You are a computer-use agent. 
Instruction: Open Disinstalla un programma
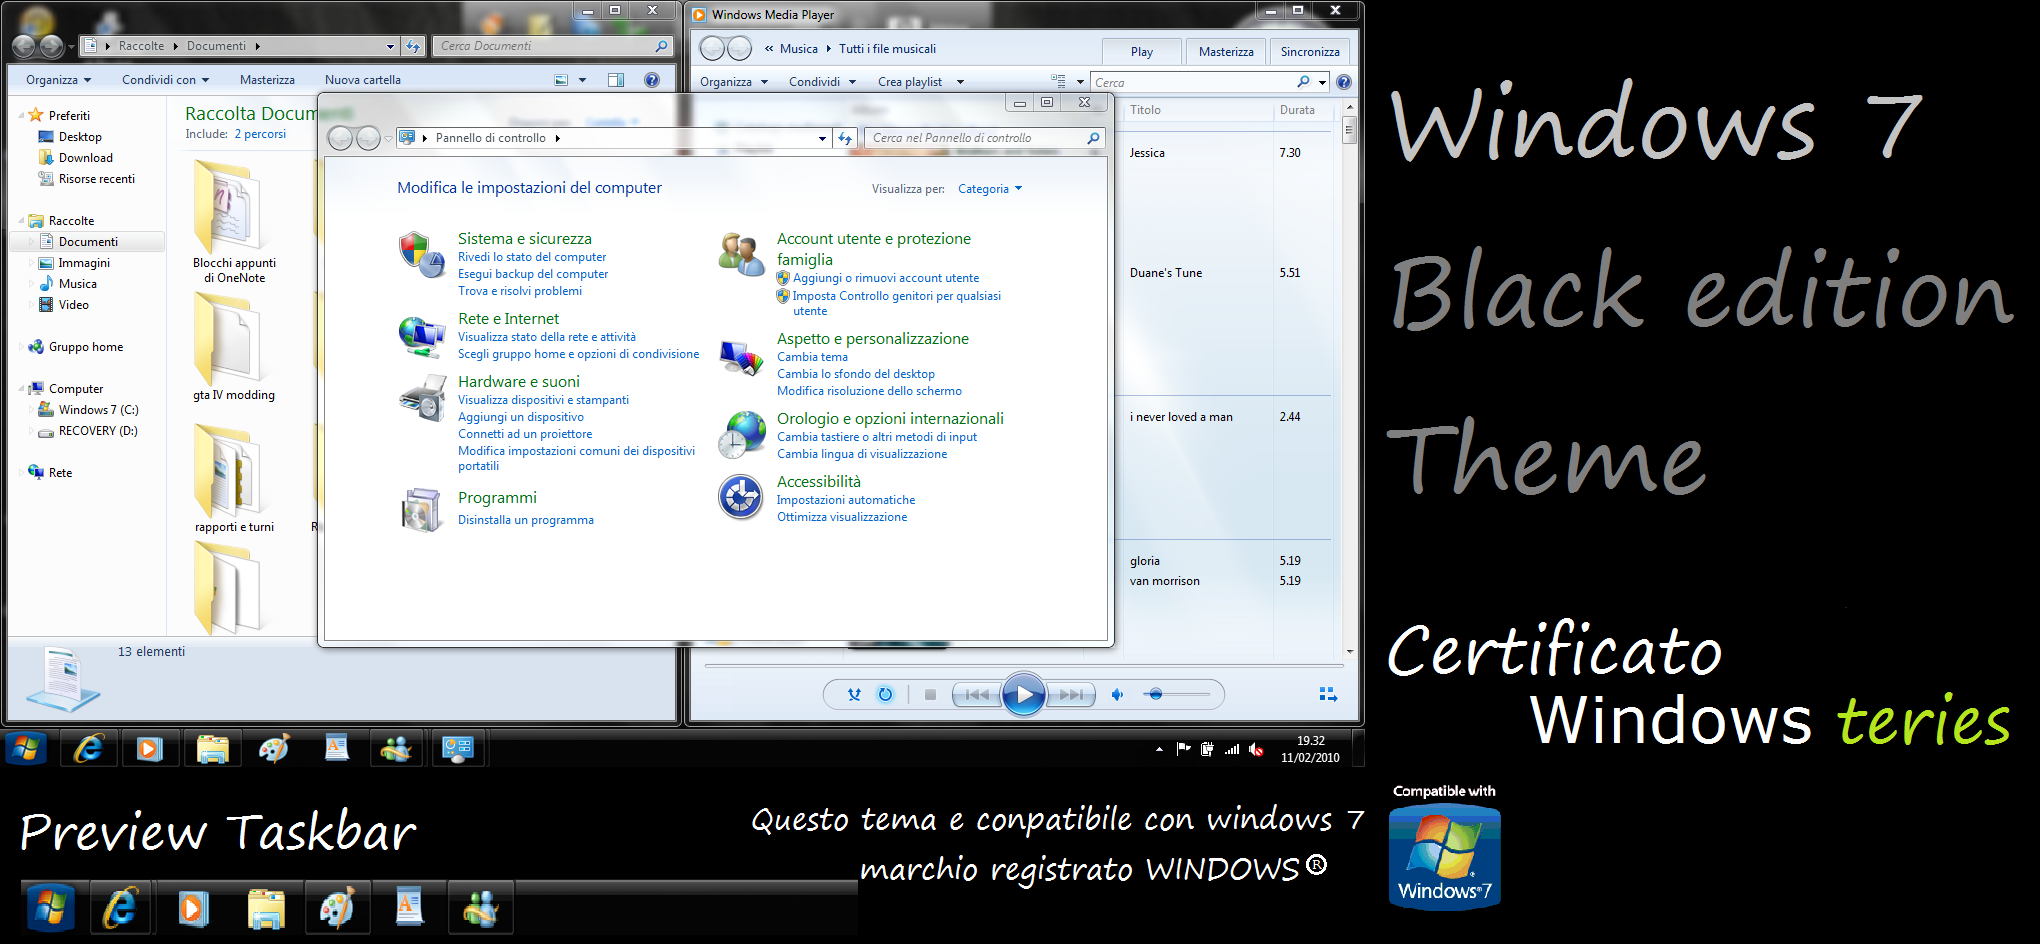pos(526,519)
